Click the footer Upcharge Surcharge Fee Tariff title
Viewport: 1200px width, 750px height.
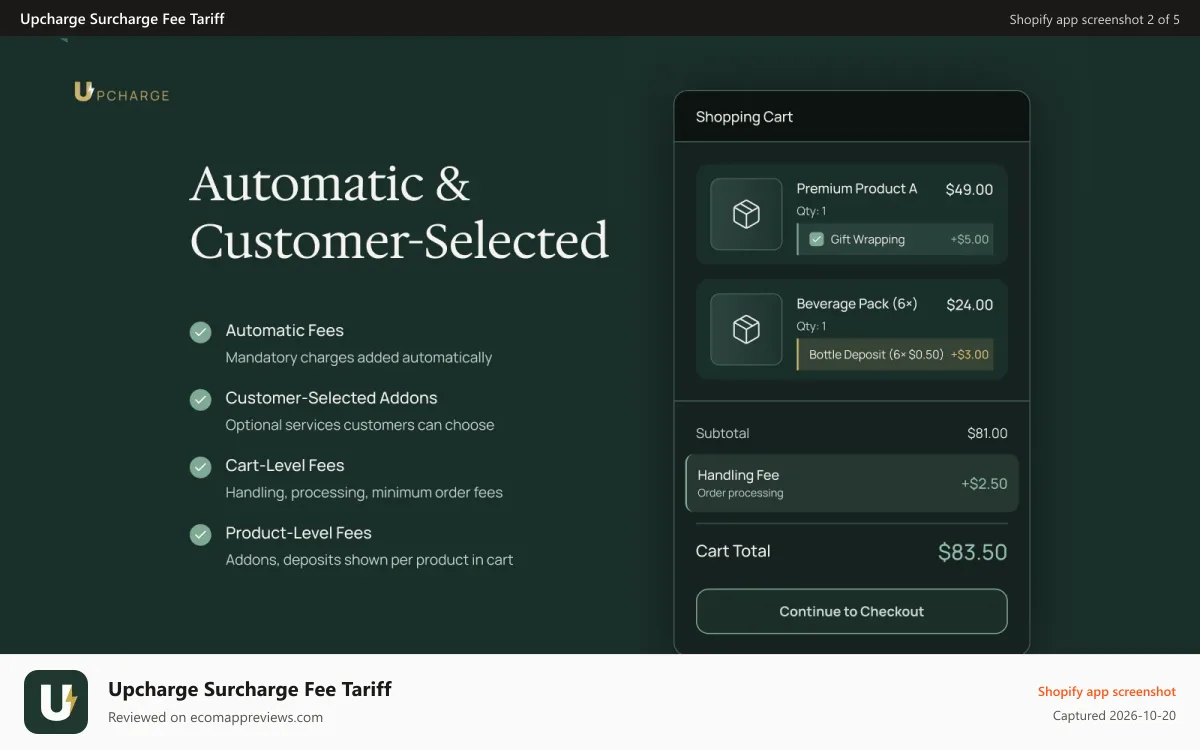tap(250, 689)
